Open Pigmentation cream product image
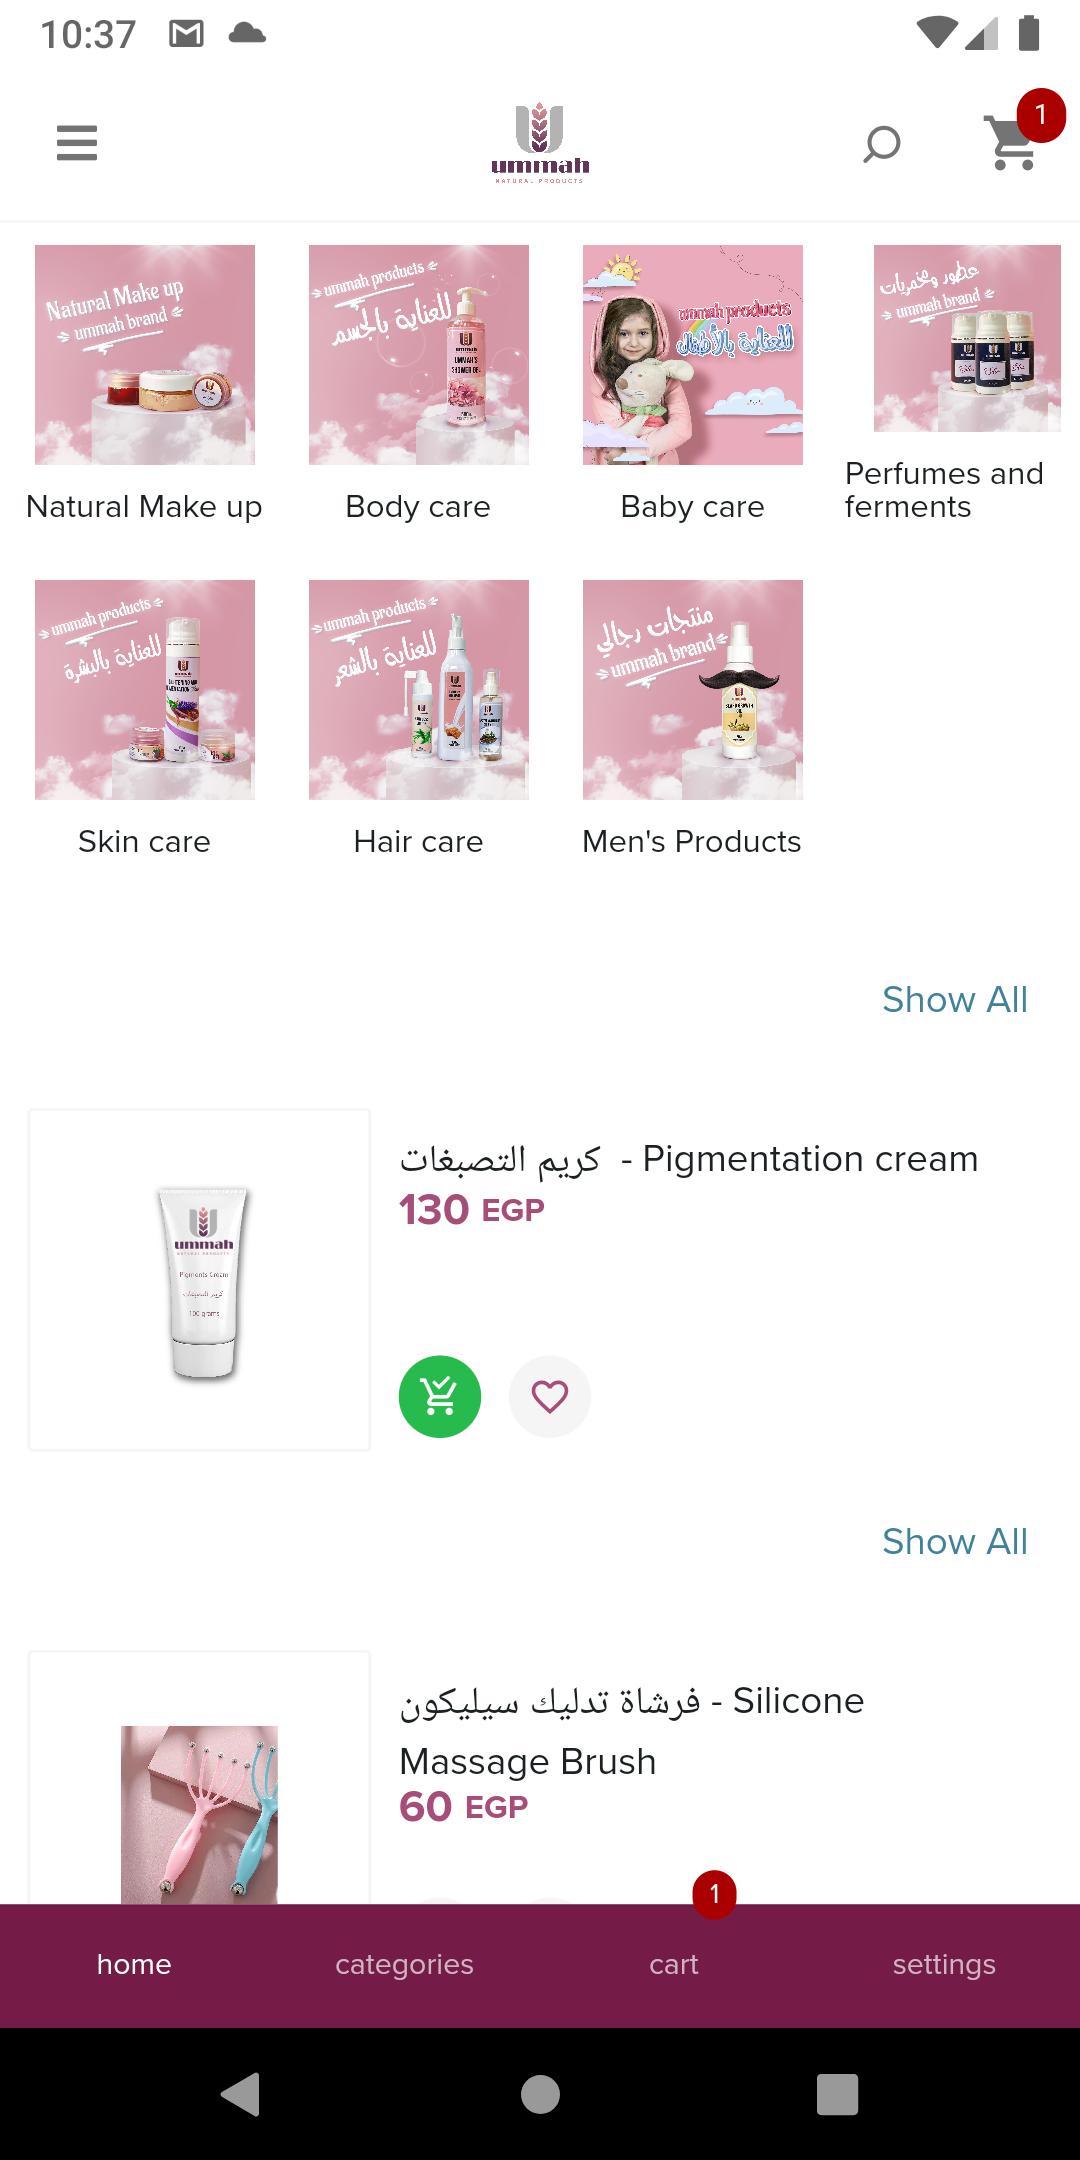Viewport: 1080px width, 2160px height. pyautogui.click(x=200, y=1280)
